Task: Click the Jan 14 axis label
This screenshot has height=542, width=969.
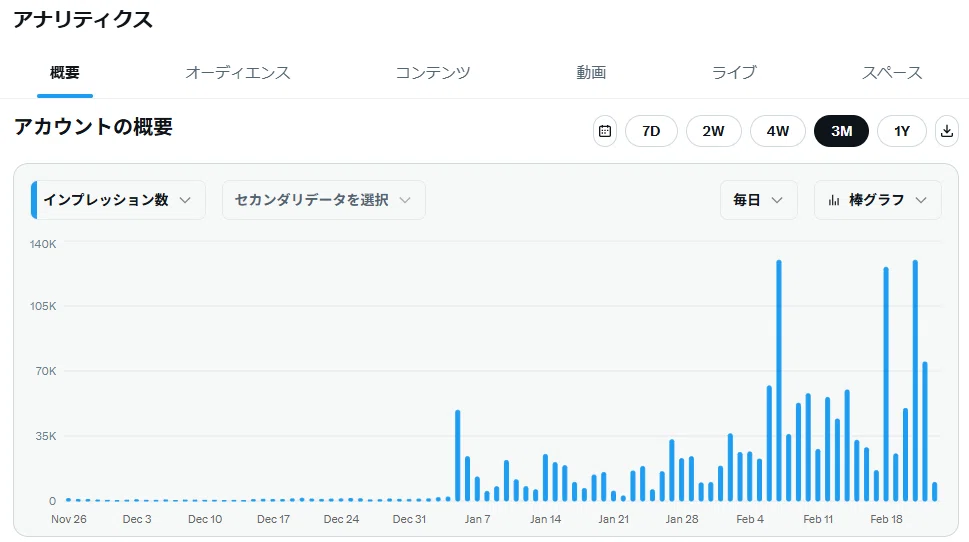Action: click(x=545, y=519)
